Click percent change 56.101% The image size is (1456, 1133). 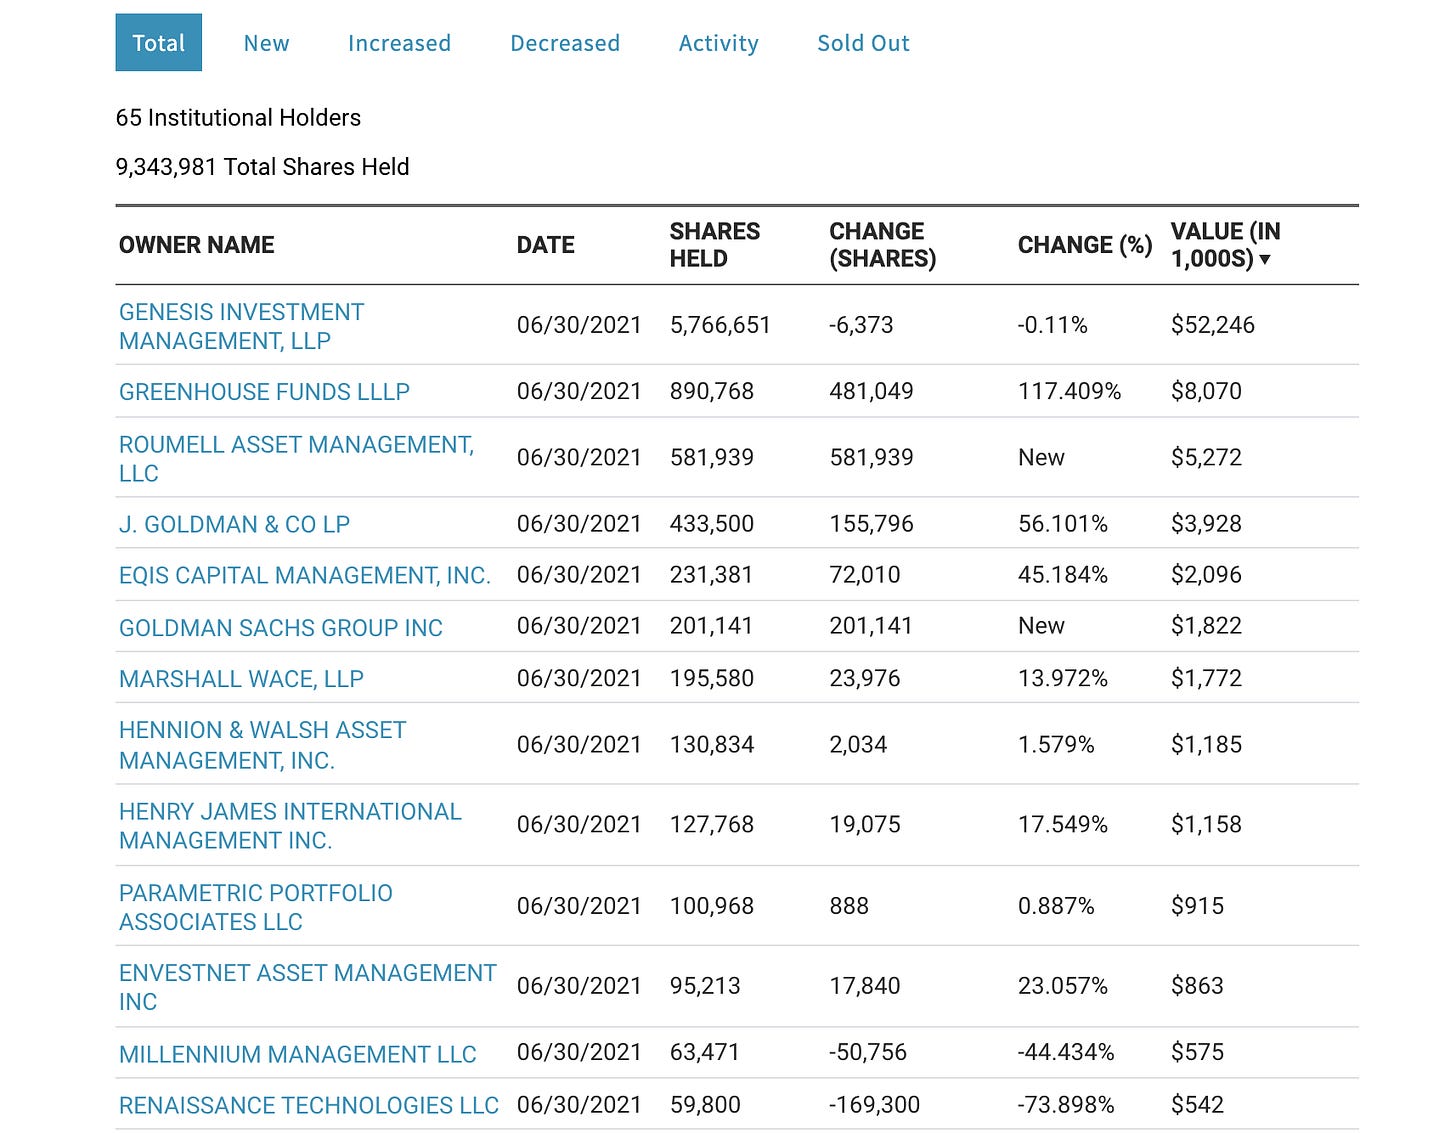(x=1062, y=524)
